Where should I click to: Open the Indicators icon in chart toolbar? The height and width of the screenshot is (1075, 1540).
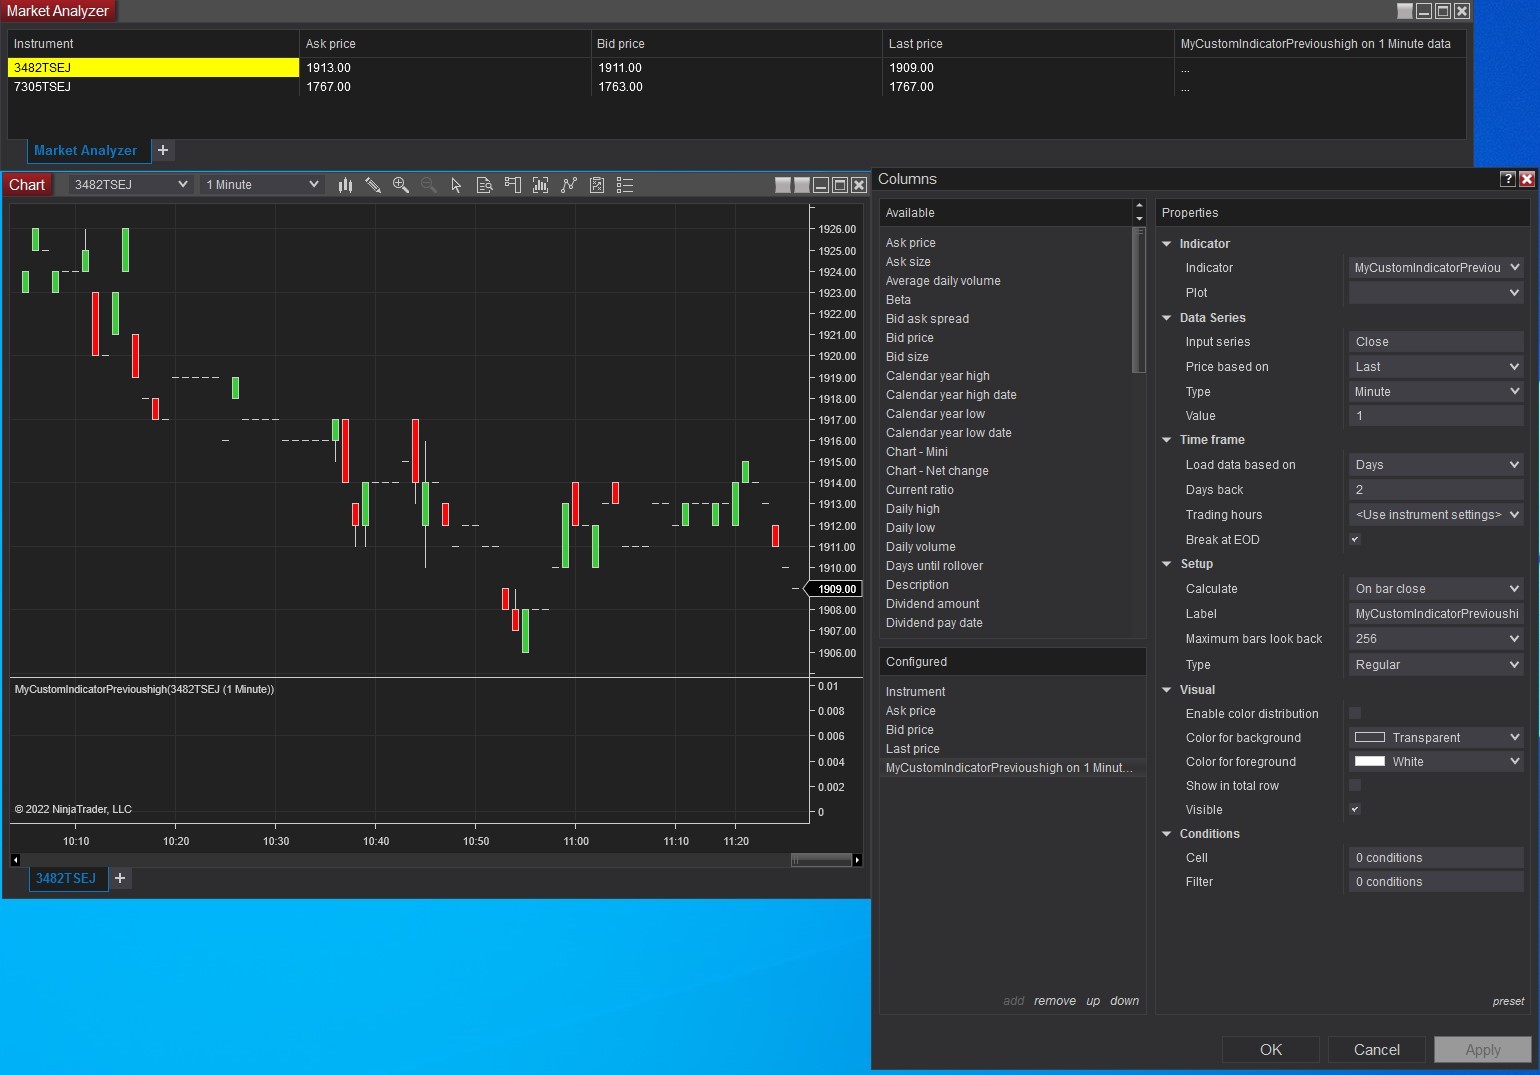[x=569, y=185]
